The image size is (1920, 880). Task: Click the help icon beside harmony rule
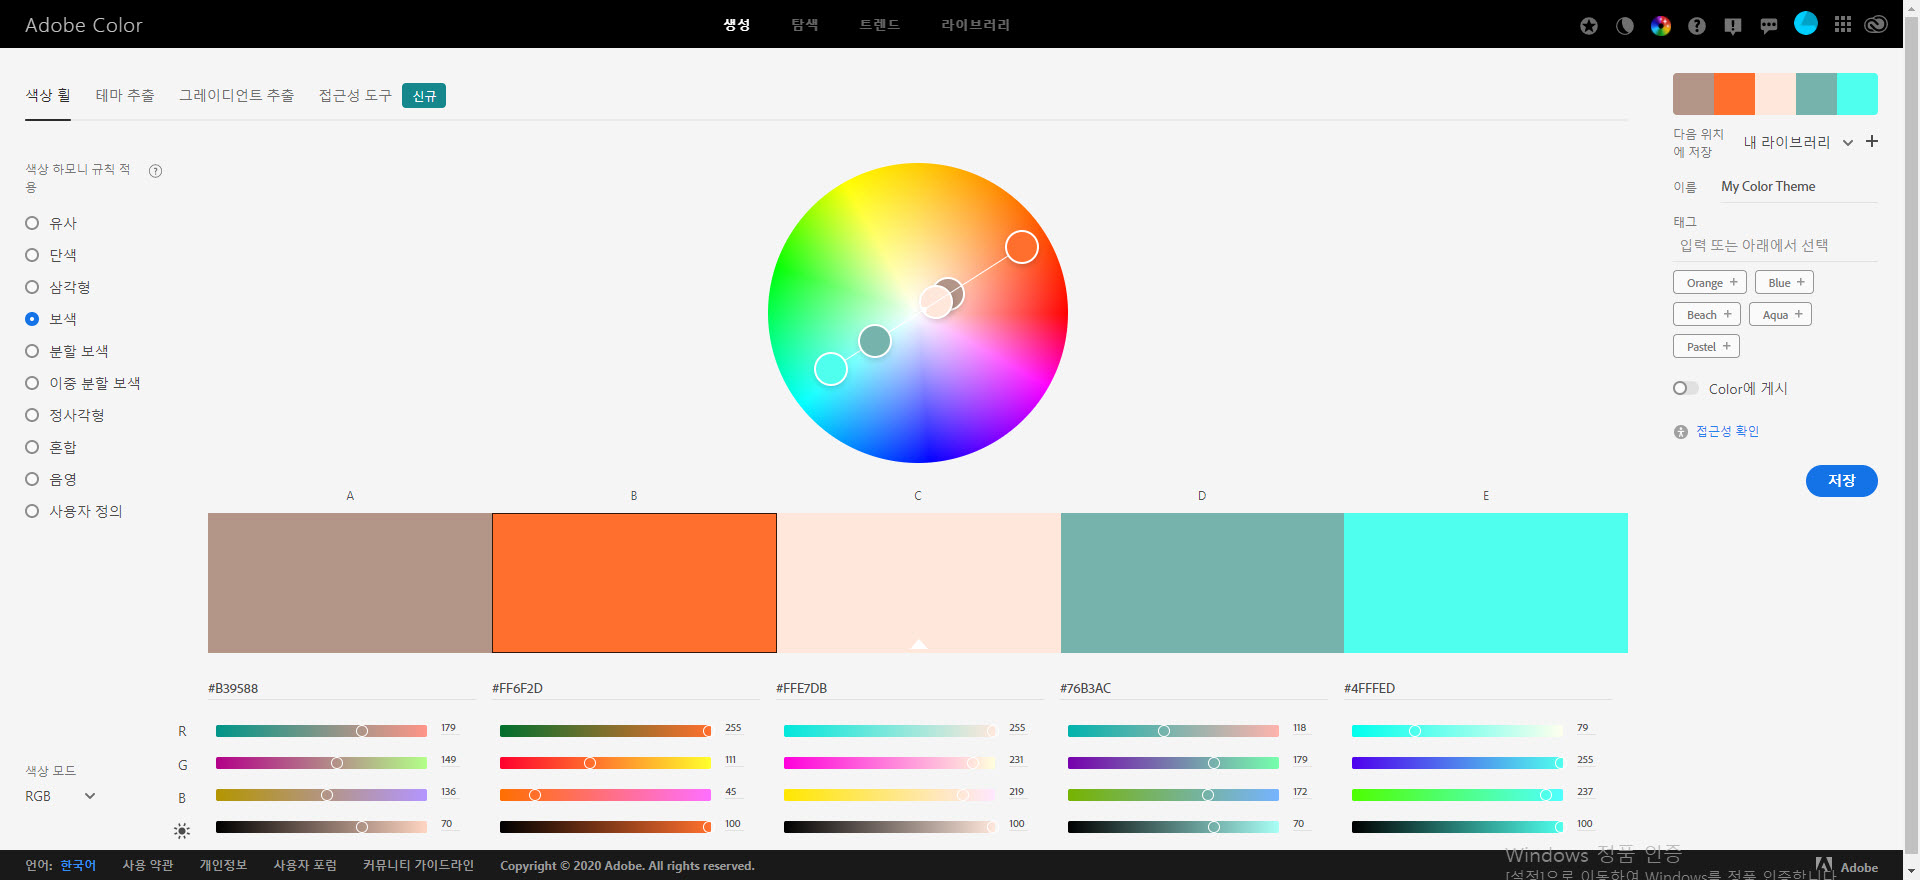click(x=156, y=171)
